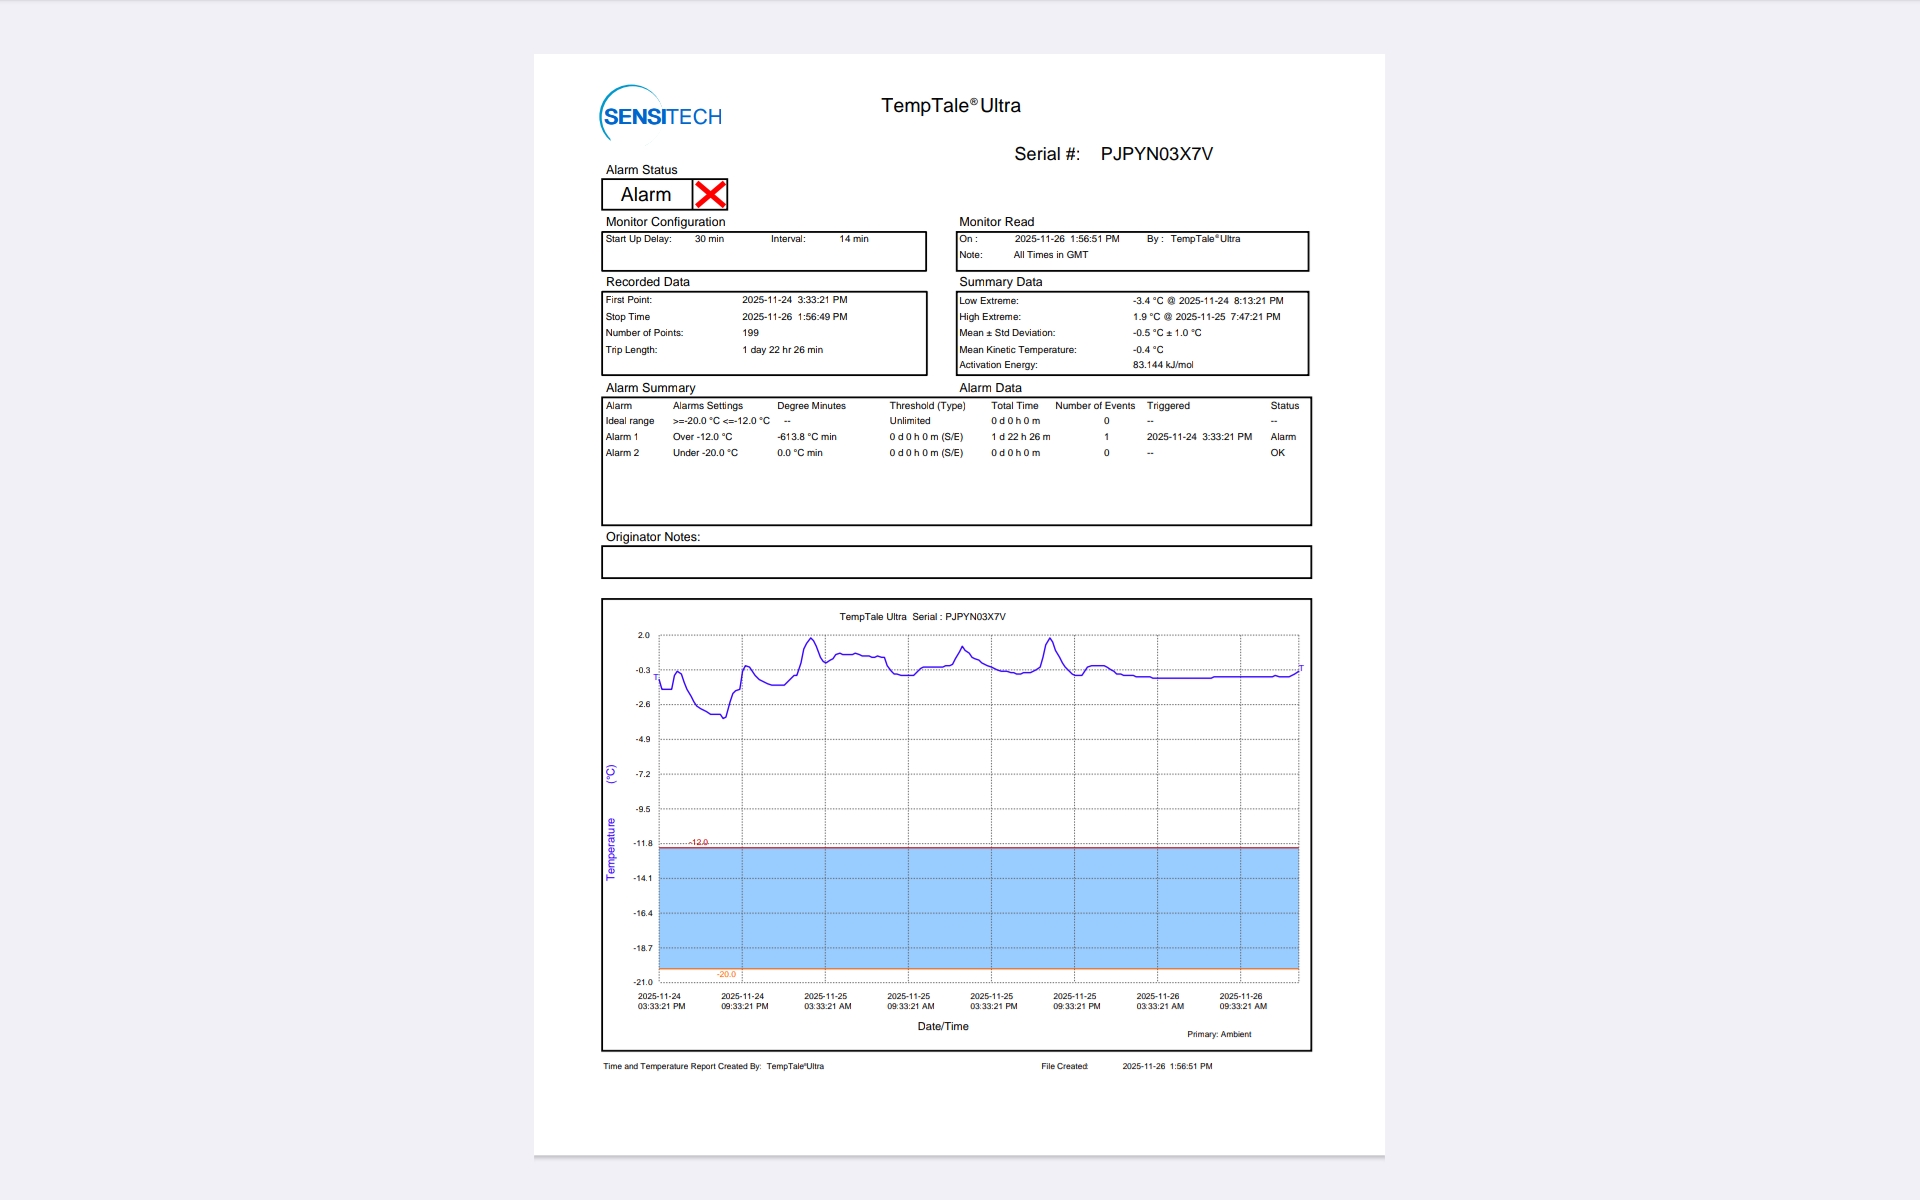Click the Date/Time axis label
The image size is (1920, 1200).
point(942,1026)
